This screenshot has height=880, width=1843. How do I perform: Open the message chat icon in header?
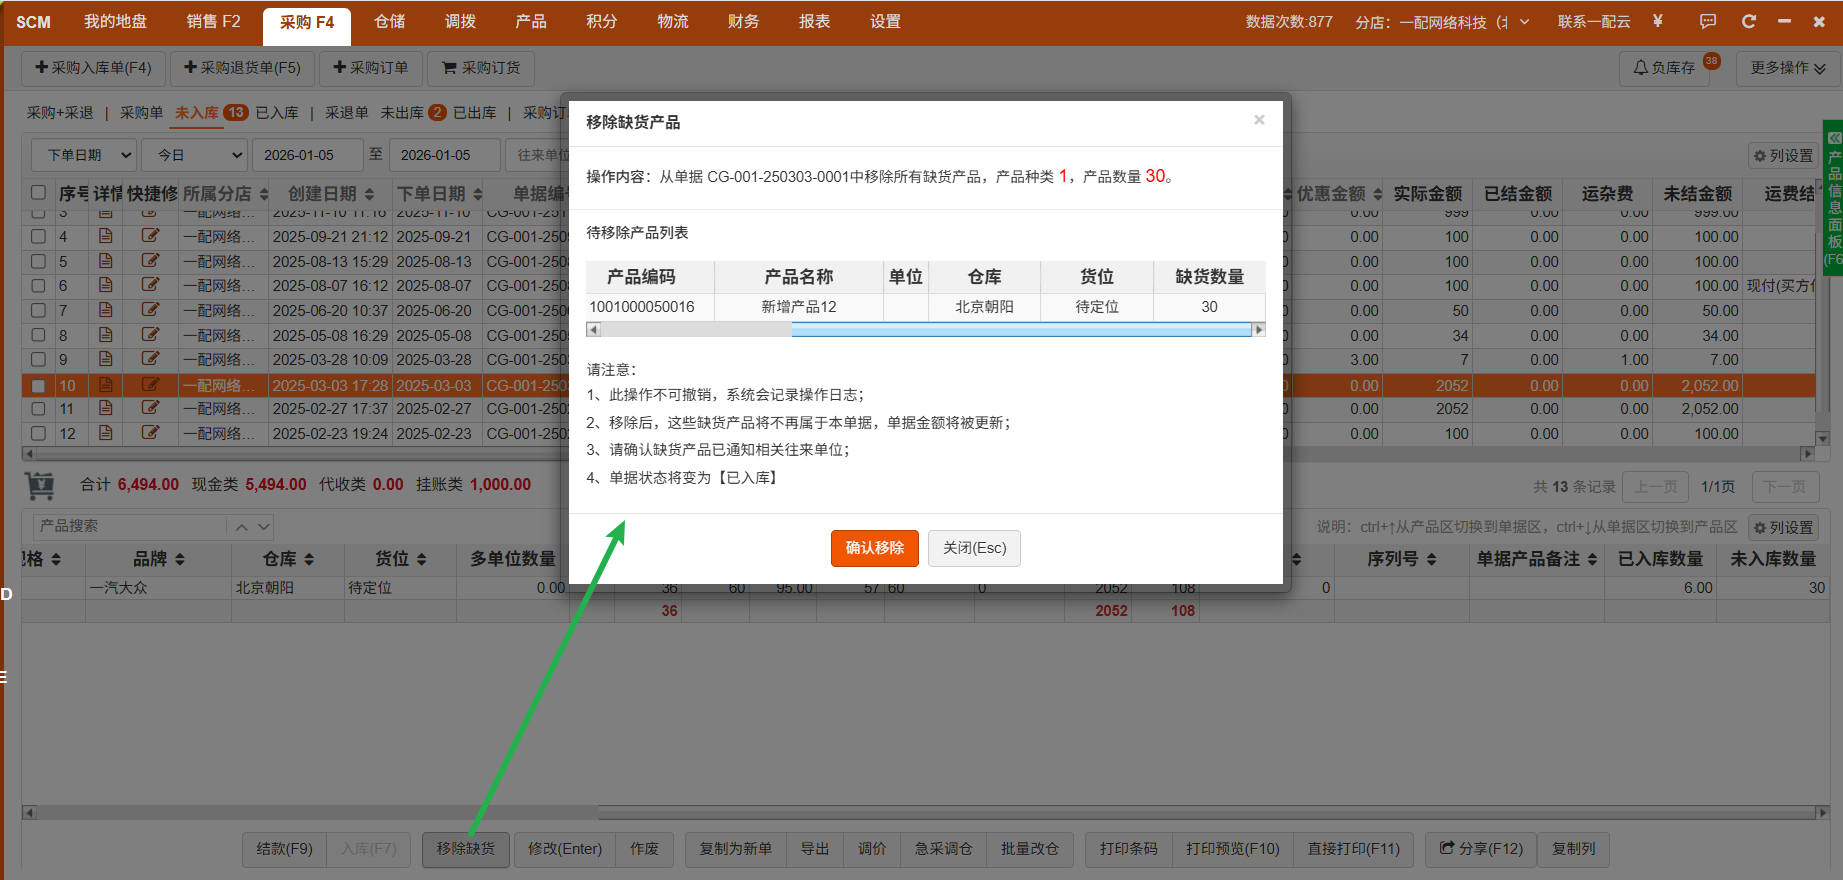click(x=1707, y=21)
